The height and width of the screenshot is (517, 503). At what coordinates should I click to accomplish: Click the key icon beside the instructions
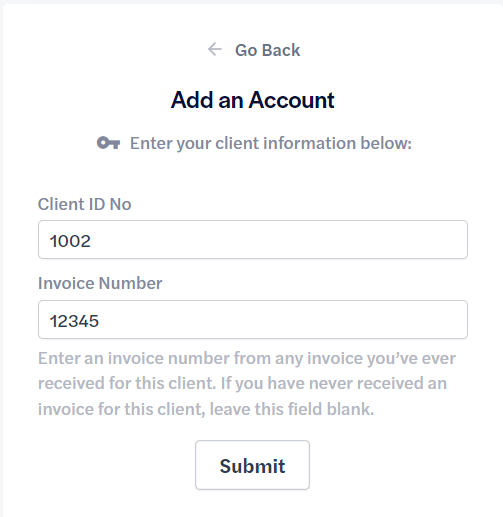point(108,143)
